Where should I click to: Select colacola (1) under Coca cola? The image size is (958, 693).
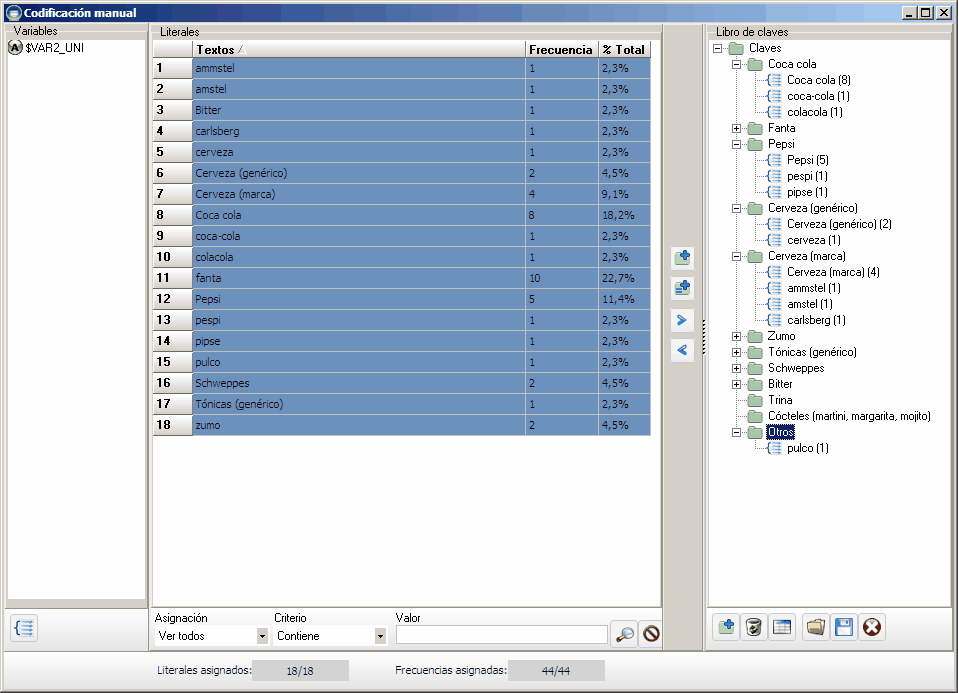[814, 112]
